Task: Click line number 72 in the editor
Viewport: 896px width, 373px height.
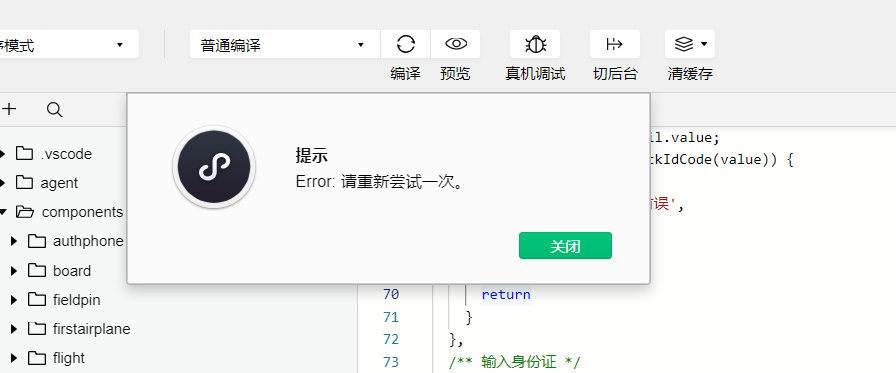Action: [x=391, y=339]
